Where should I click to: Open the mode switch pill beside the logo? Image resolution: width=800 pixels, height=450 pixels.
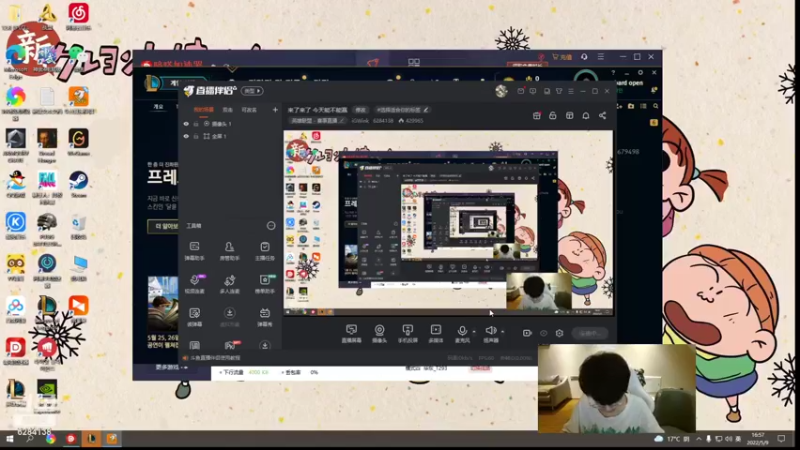(252, 91)
